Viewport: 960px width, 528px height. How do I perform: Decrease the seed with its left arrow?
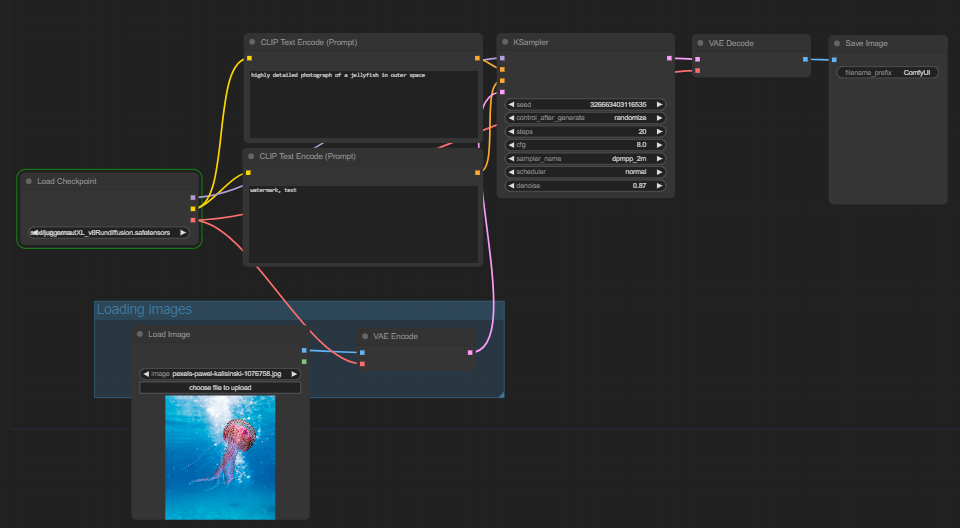click(511, 105)
